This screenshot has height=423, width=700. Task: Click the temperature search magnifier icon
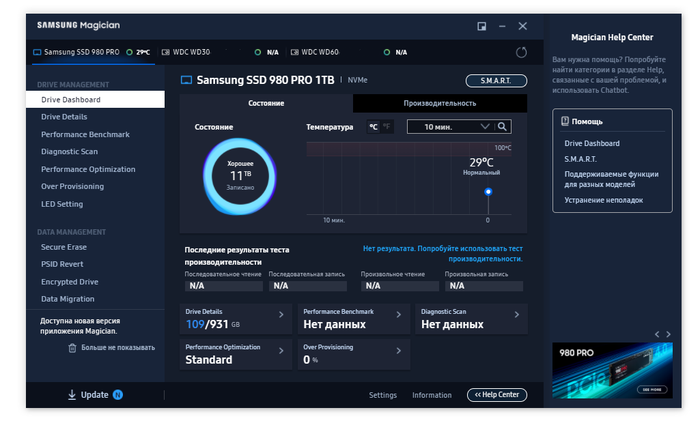(502, 127)
